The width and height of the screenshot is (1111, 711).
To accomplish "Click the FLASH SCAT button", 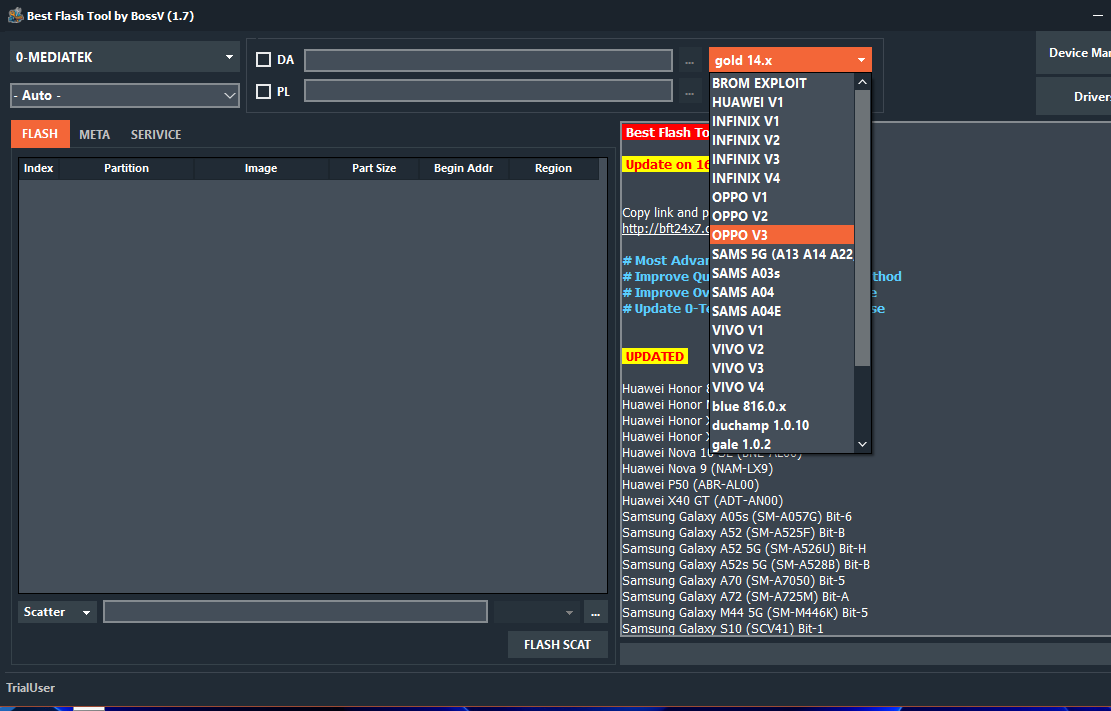I will [x=558, y=644].
